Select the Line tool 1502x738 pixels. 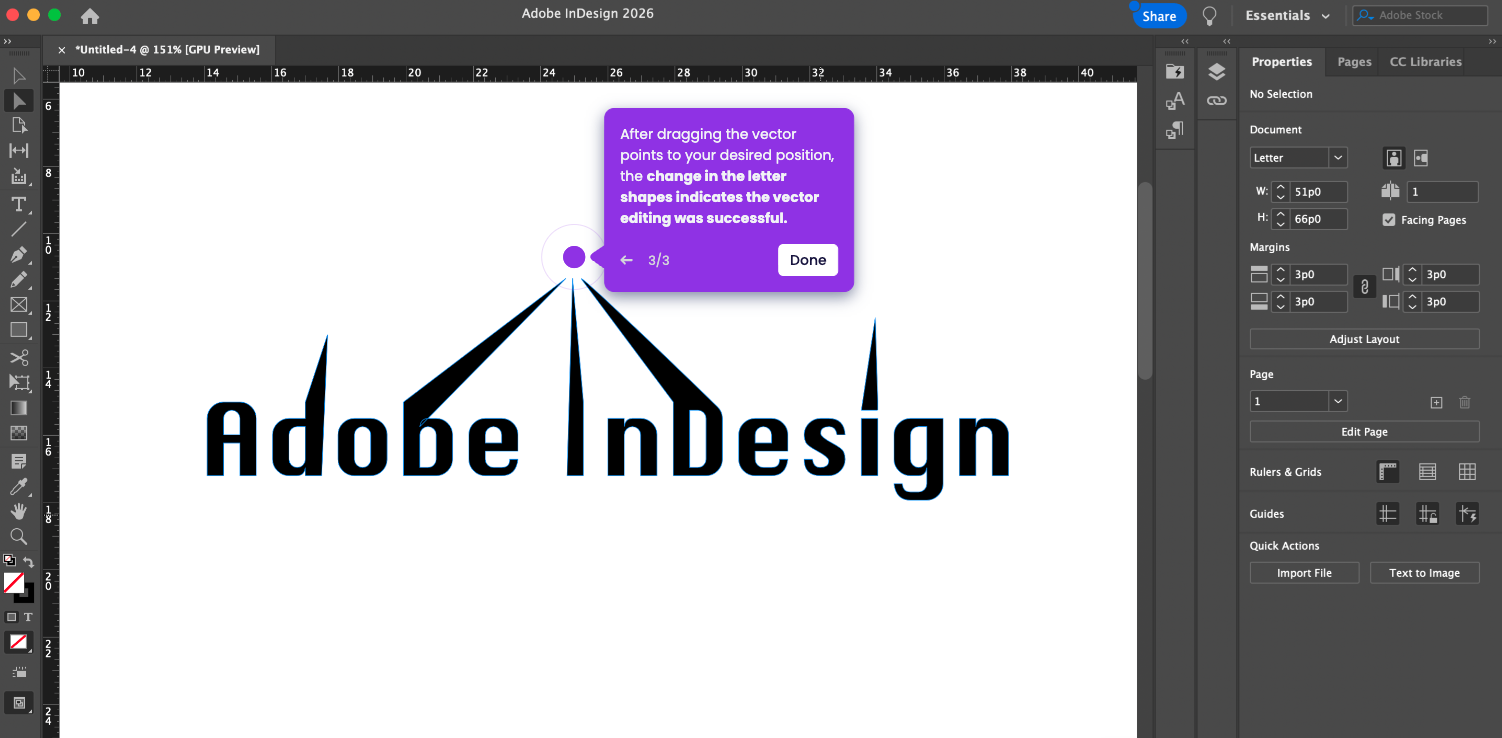tap(18, 229)
